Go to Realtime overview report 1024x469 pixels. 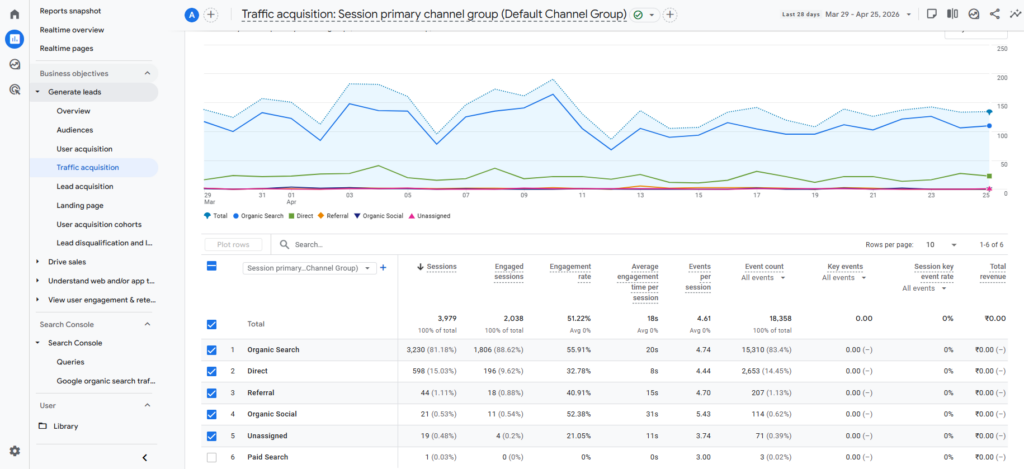point(72,30)
